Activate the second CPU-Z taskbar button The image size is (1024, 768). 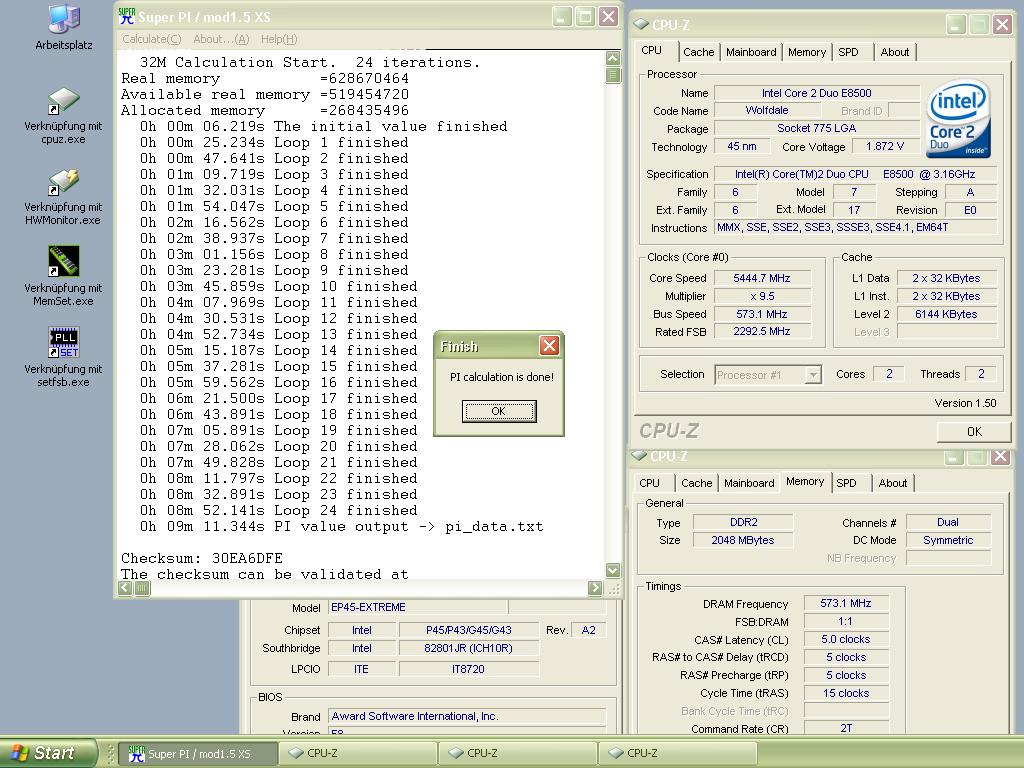[x=518, y=754]
